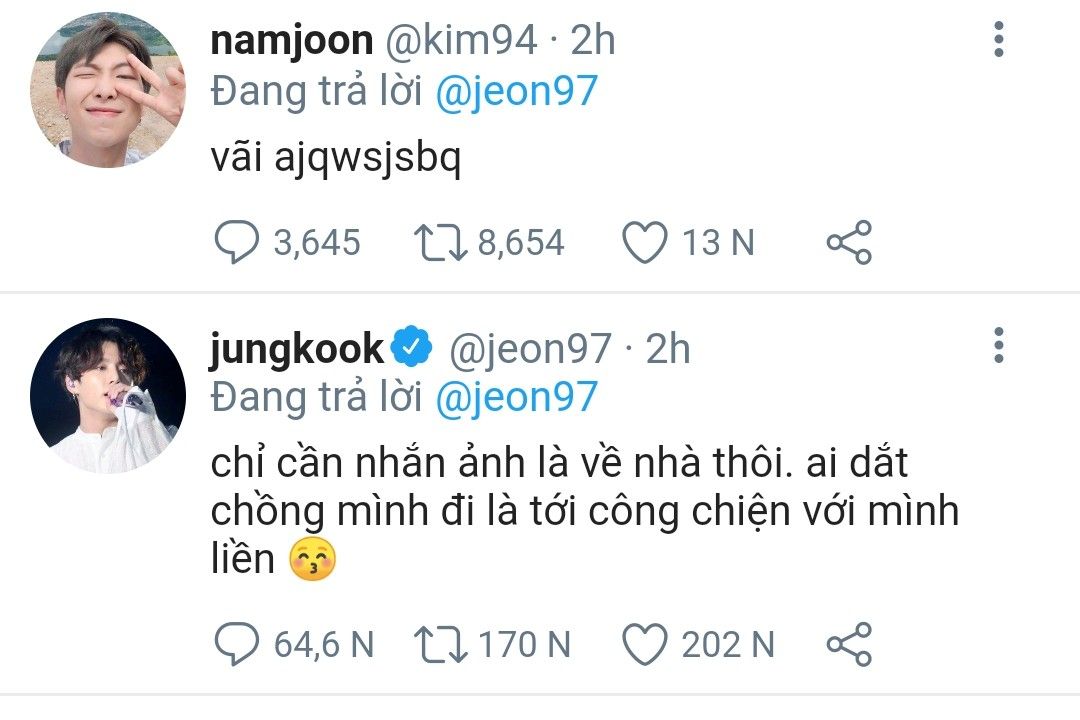Tap heart icon on jungkook's tweet
Screen dimensions: 1080x720
(x=645, y=645)
